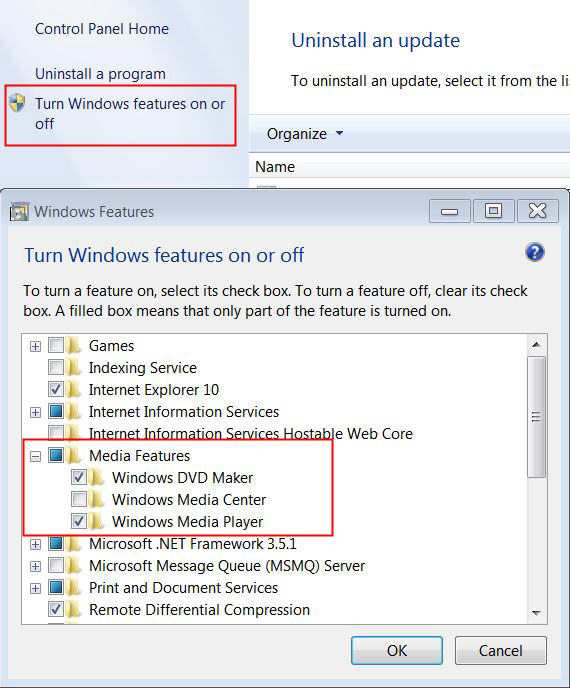570x688 pixels.
Task: Expand Print and Document Services node
Action: (x=36, y=588)
